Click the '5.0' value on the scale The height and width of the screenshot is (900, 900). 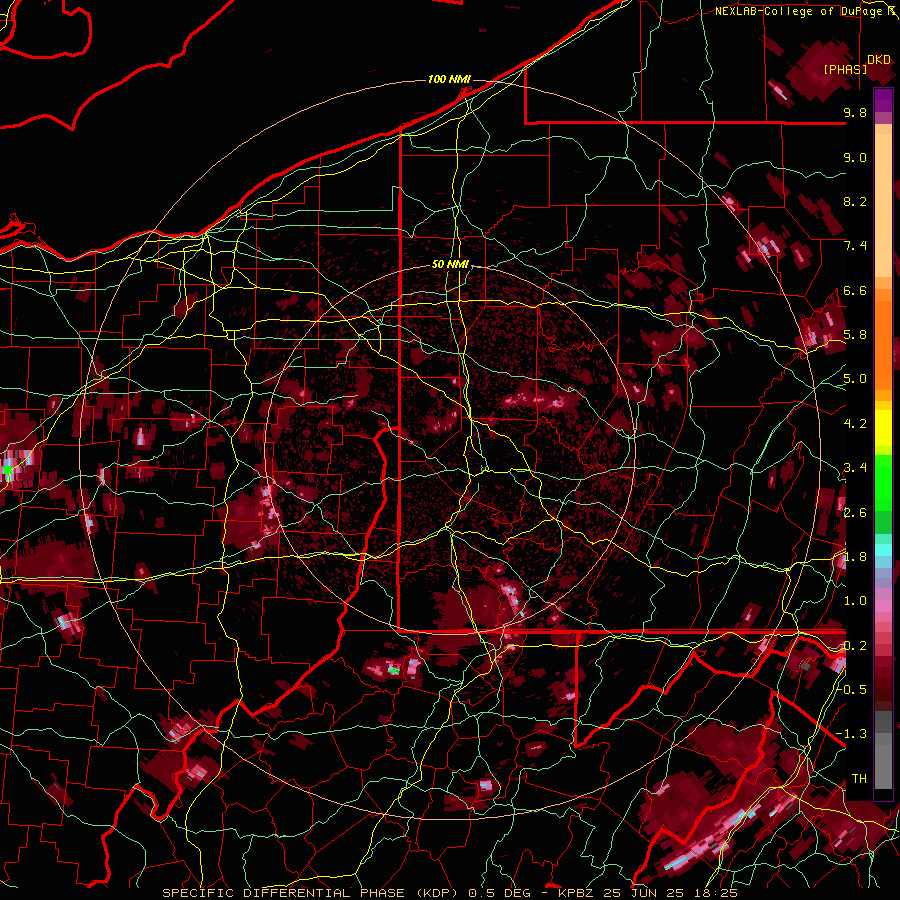tap(855, 379)
